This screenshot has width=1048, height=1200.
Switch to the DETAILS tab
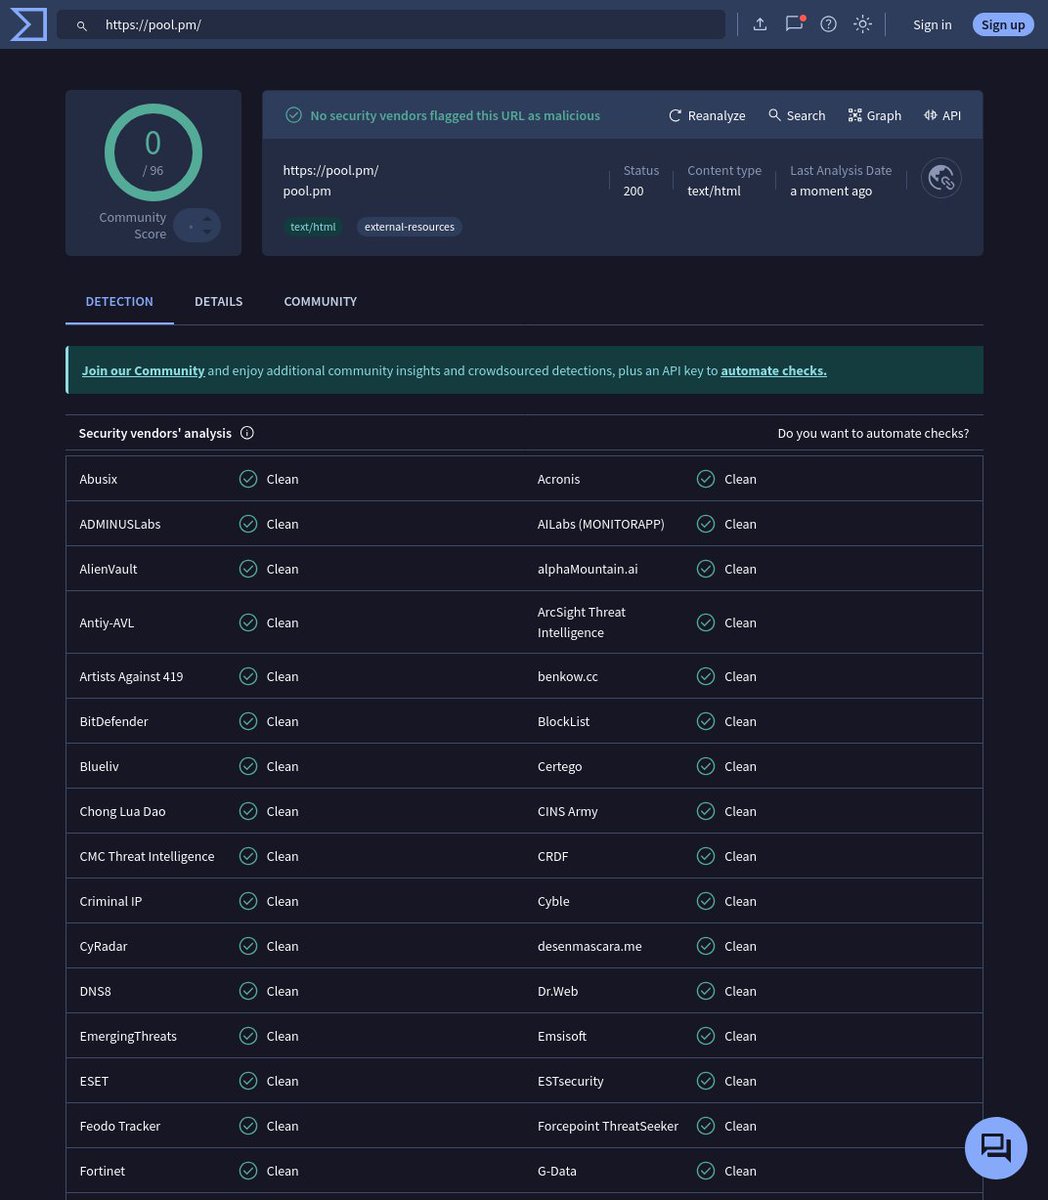[218, 301]
